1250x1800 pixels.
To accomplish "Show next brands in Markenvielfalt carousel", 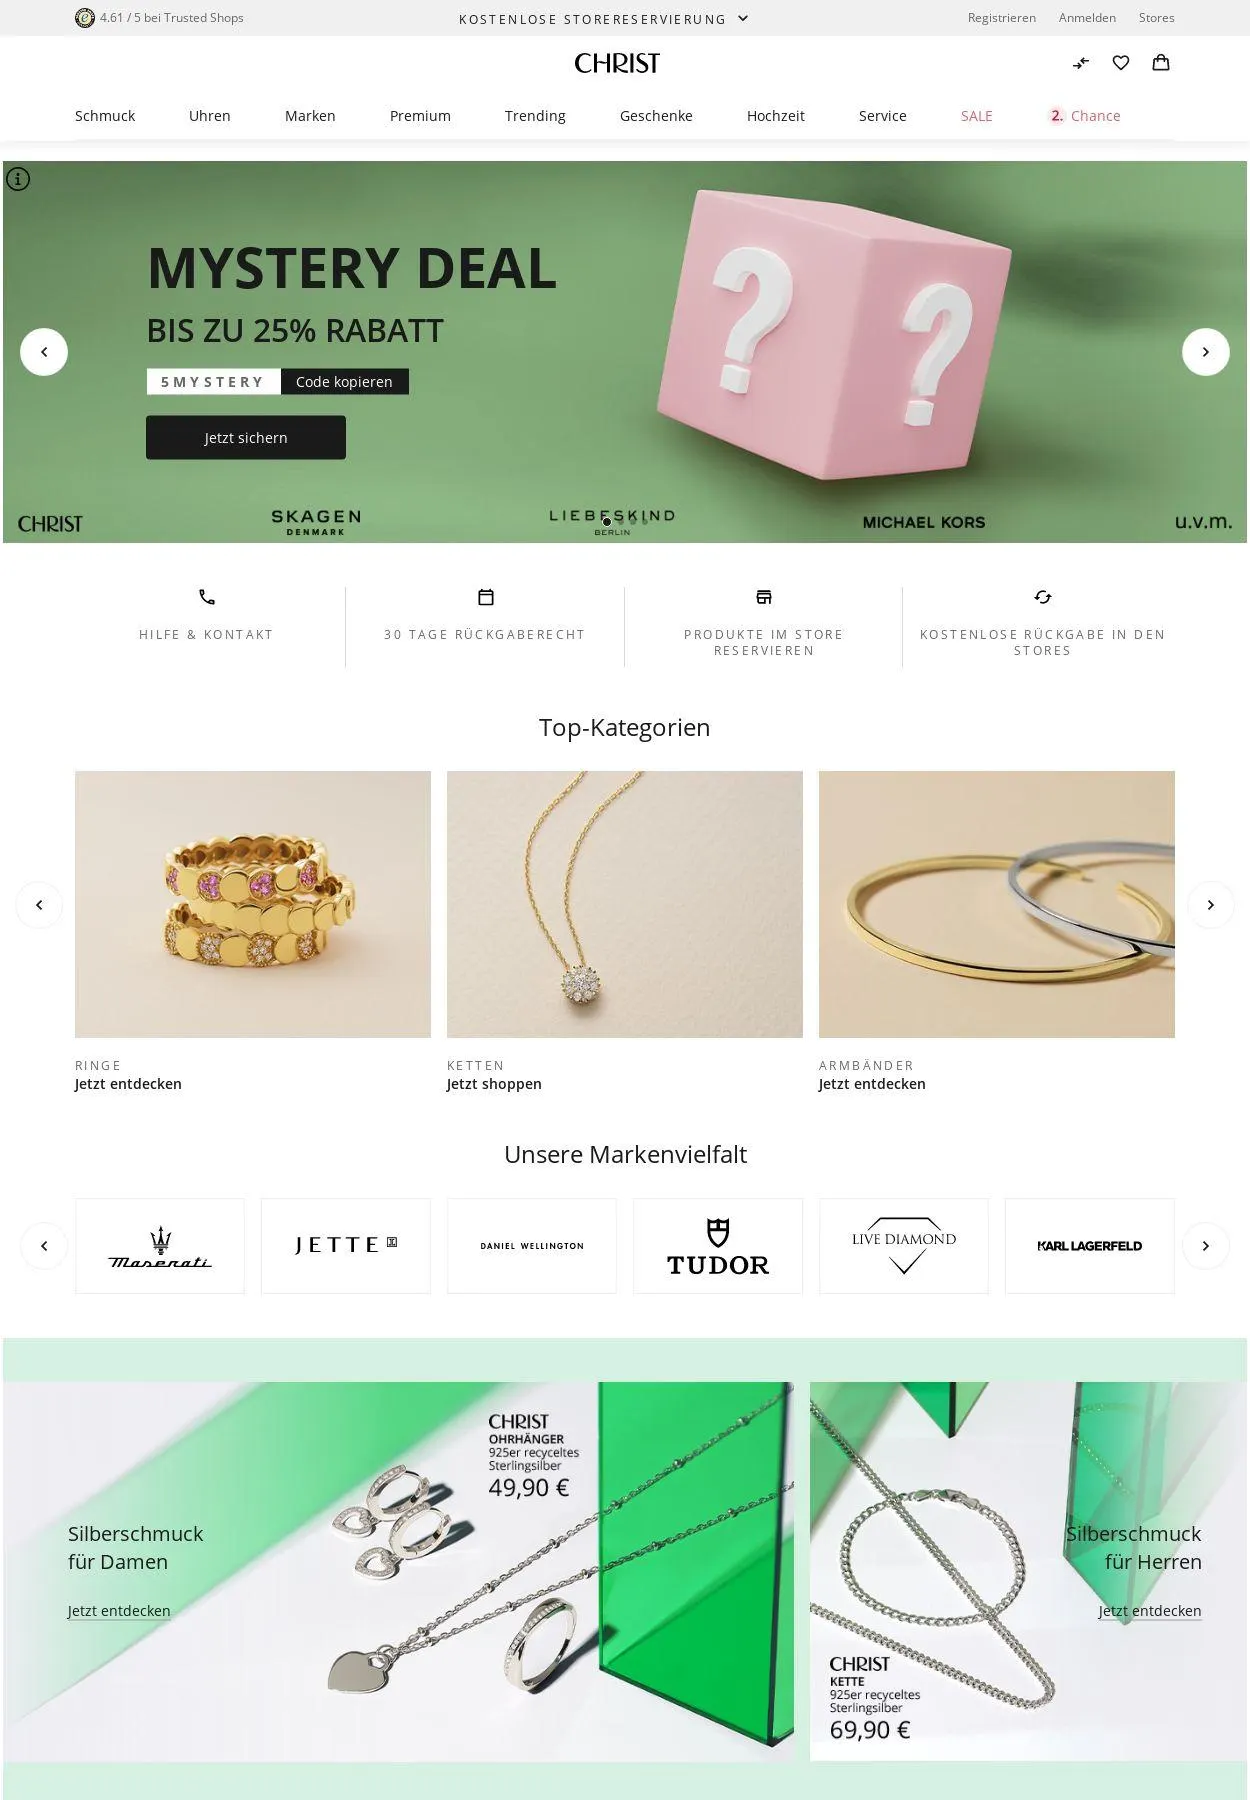I will coord(1206,1246).
